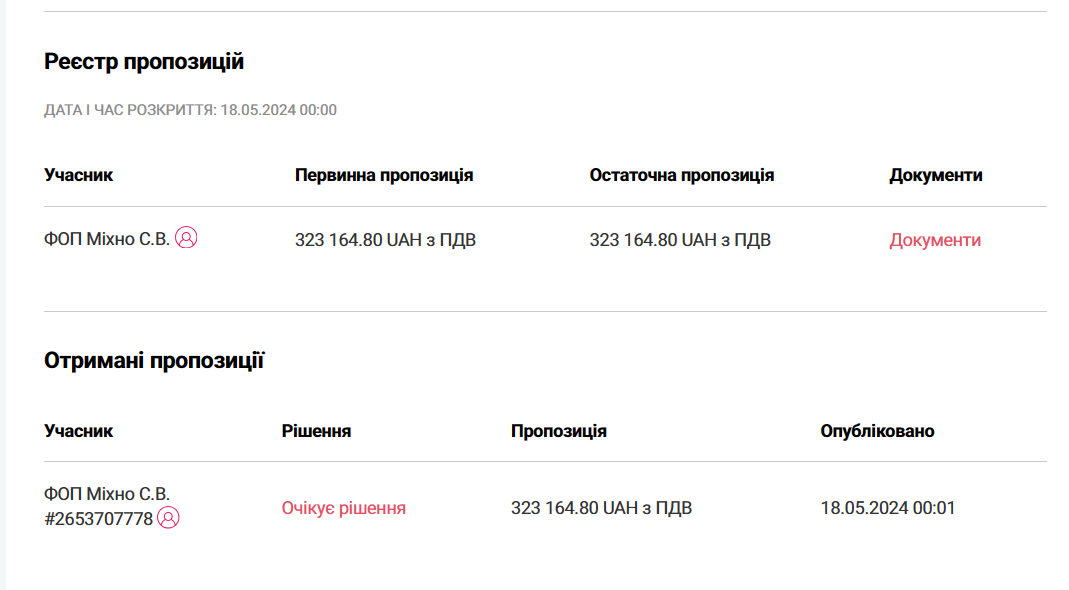The width and height of the screenshot is (1069, 590).
Task: Click the Рішення column header
Action: pyautogui.click(x=316, y=431)
